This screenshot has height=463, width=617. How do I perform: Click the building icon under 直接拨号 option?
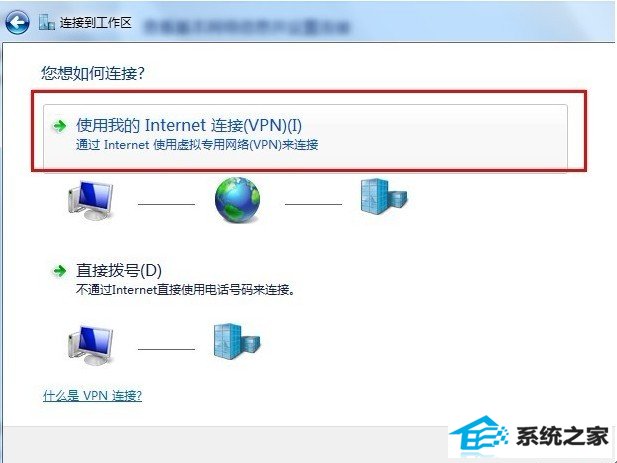237,341
